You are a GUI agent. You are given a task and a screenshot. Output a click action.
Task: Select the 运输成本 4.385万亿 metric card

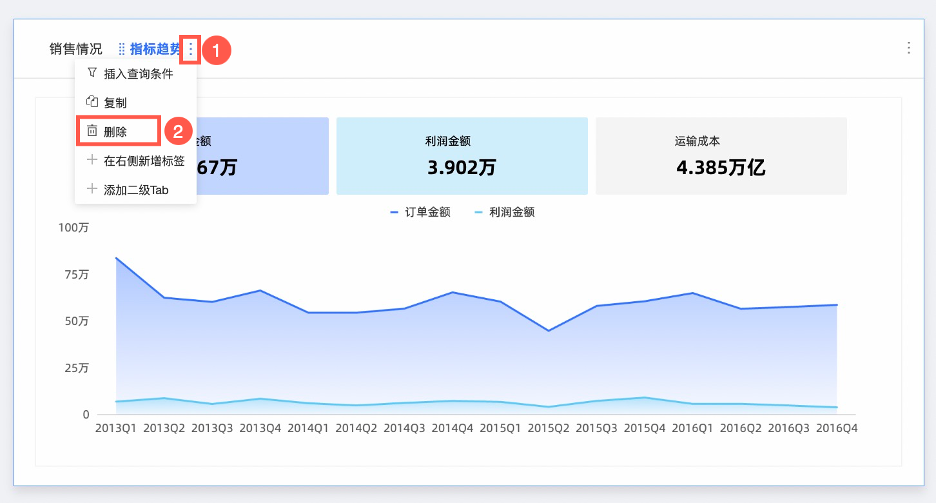coord(721,156)
